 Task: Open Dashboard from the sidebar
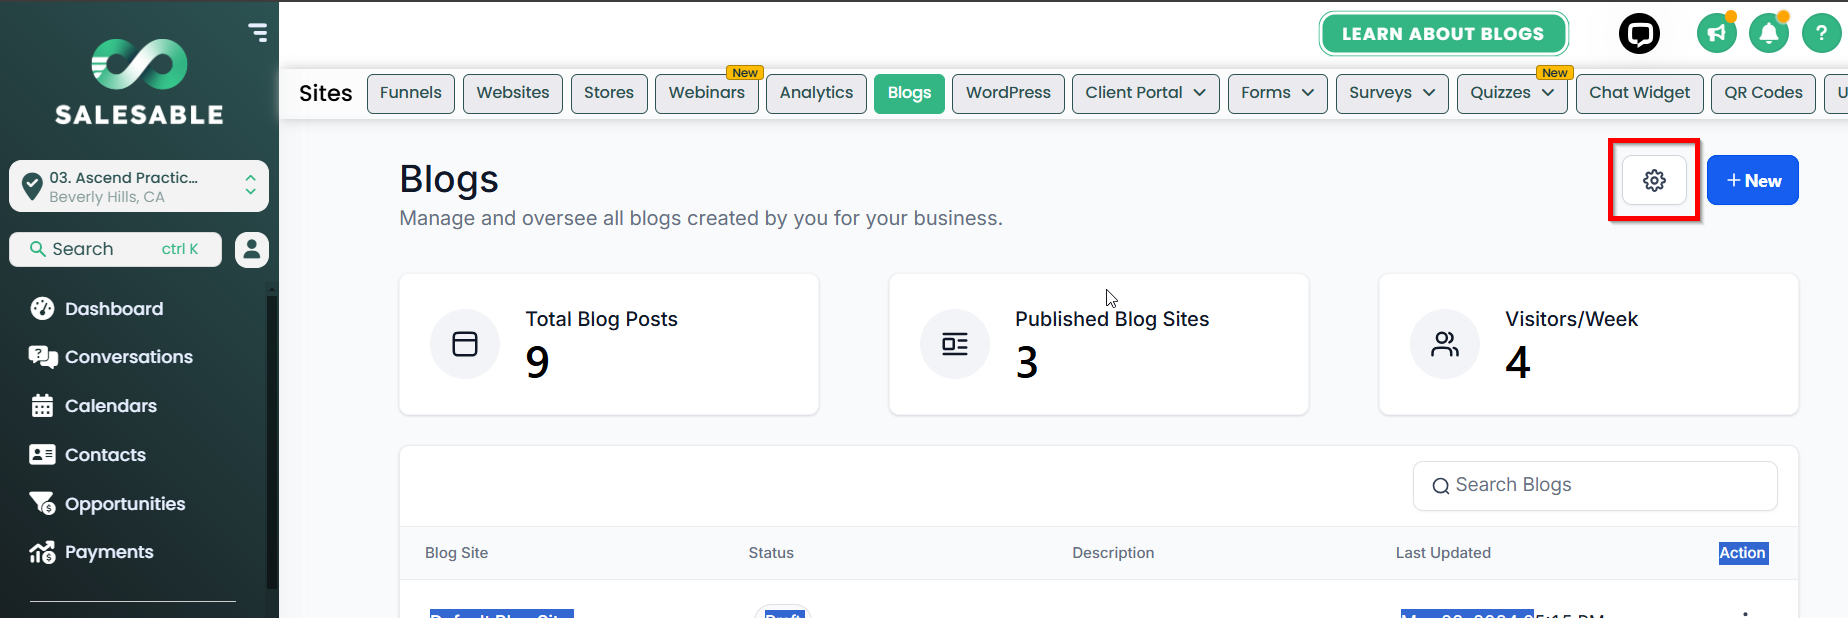click(114, 309)
